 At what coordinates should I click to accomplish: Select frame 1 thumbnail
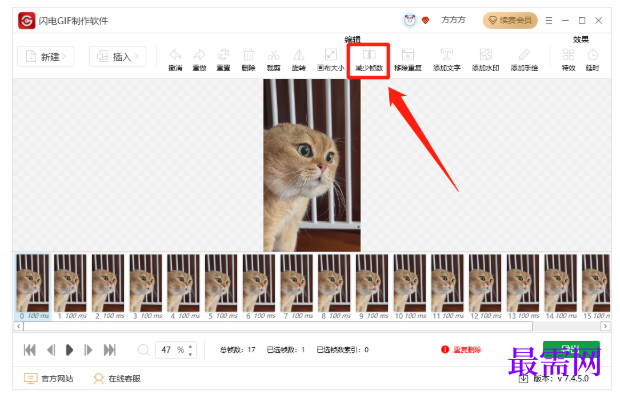tap(70, 283)
